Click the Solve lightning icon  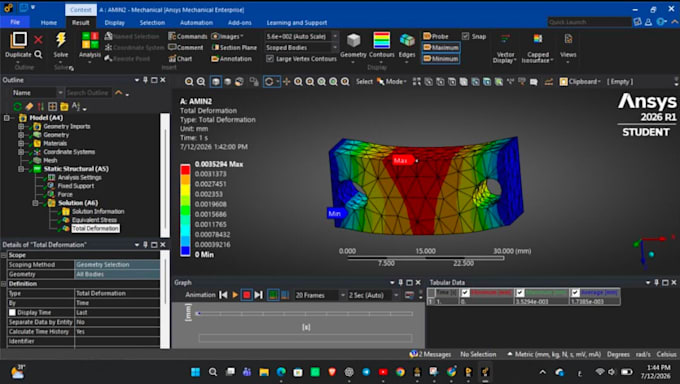pos(61,40)
